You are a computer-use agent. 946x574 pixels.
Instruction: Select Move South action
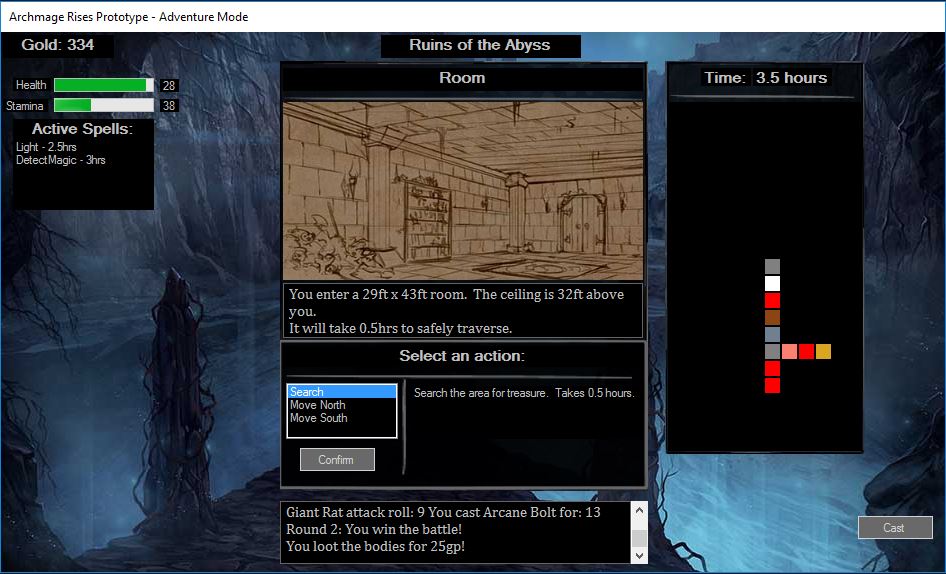coord(319,418)
